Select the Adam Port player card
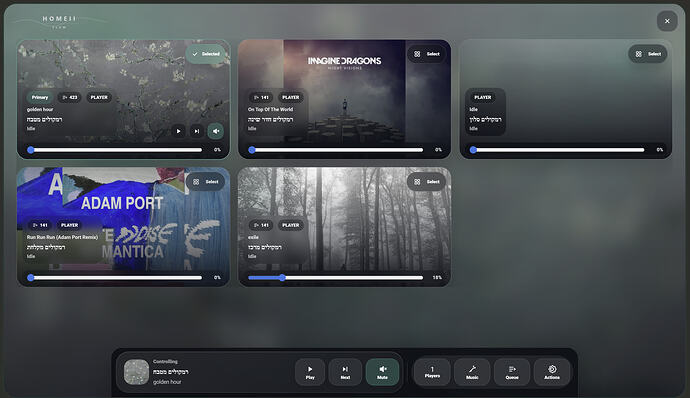The height and width of the screenshot is (398, 690). coord(206,182)
